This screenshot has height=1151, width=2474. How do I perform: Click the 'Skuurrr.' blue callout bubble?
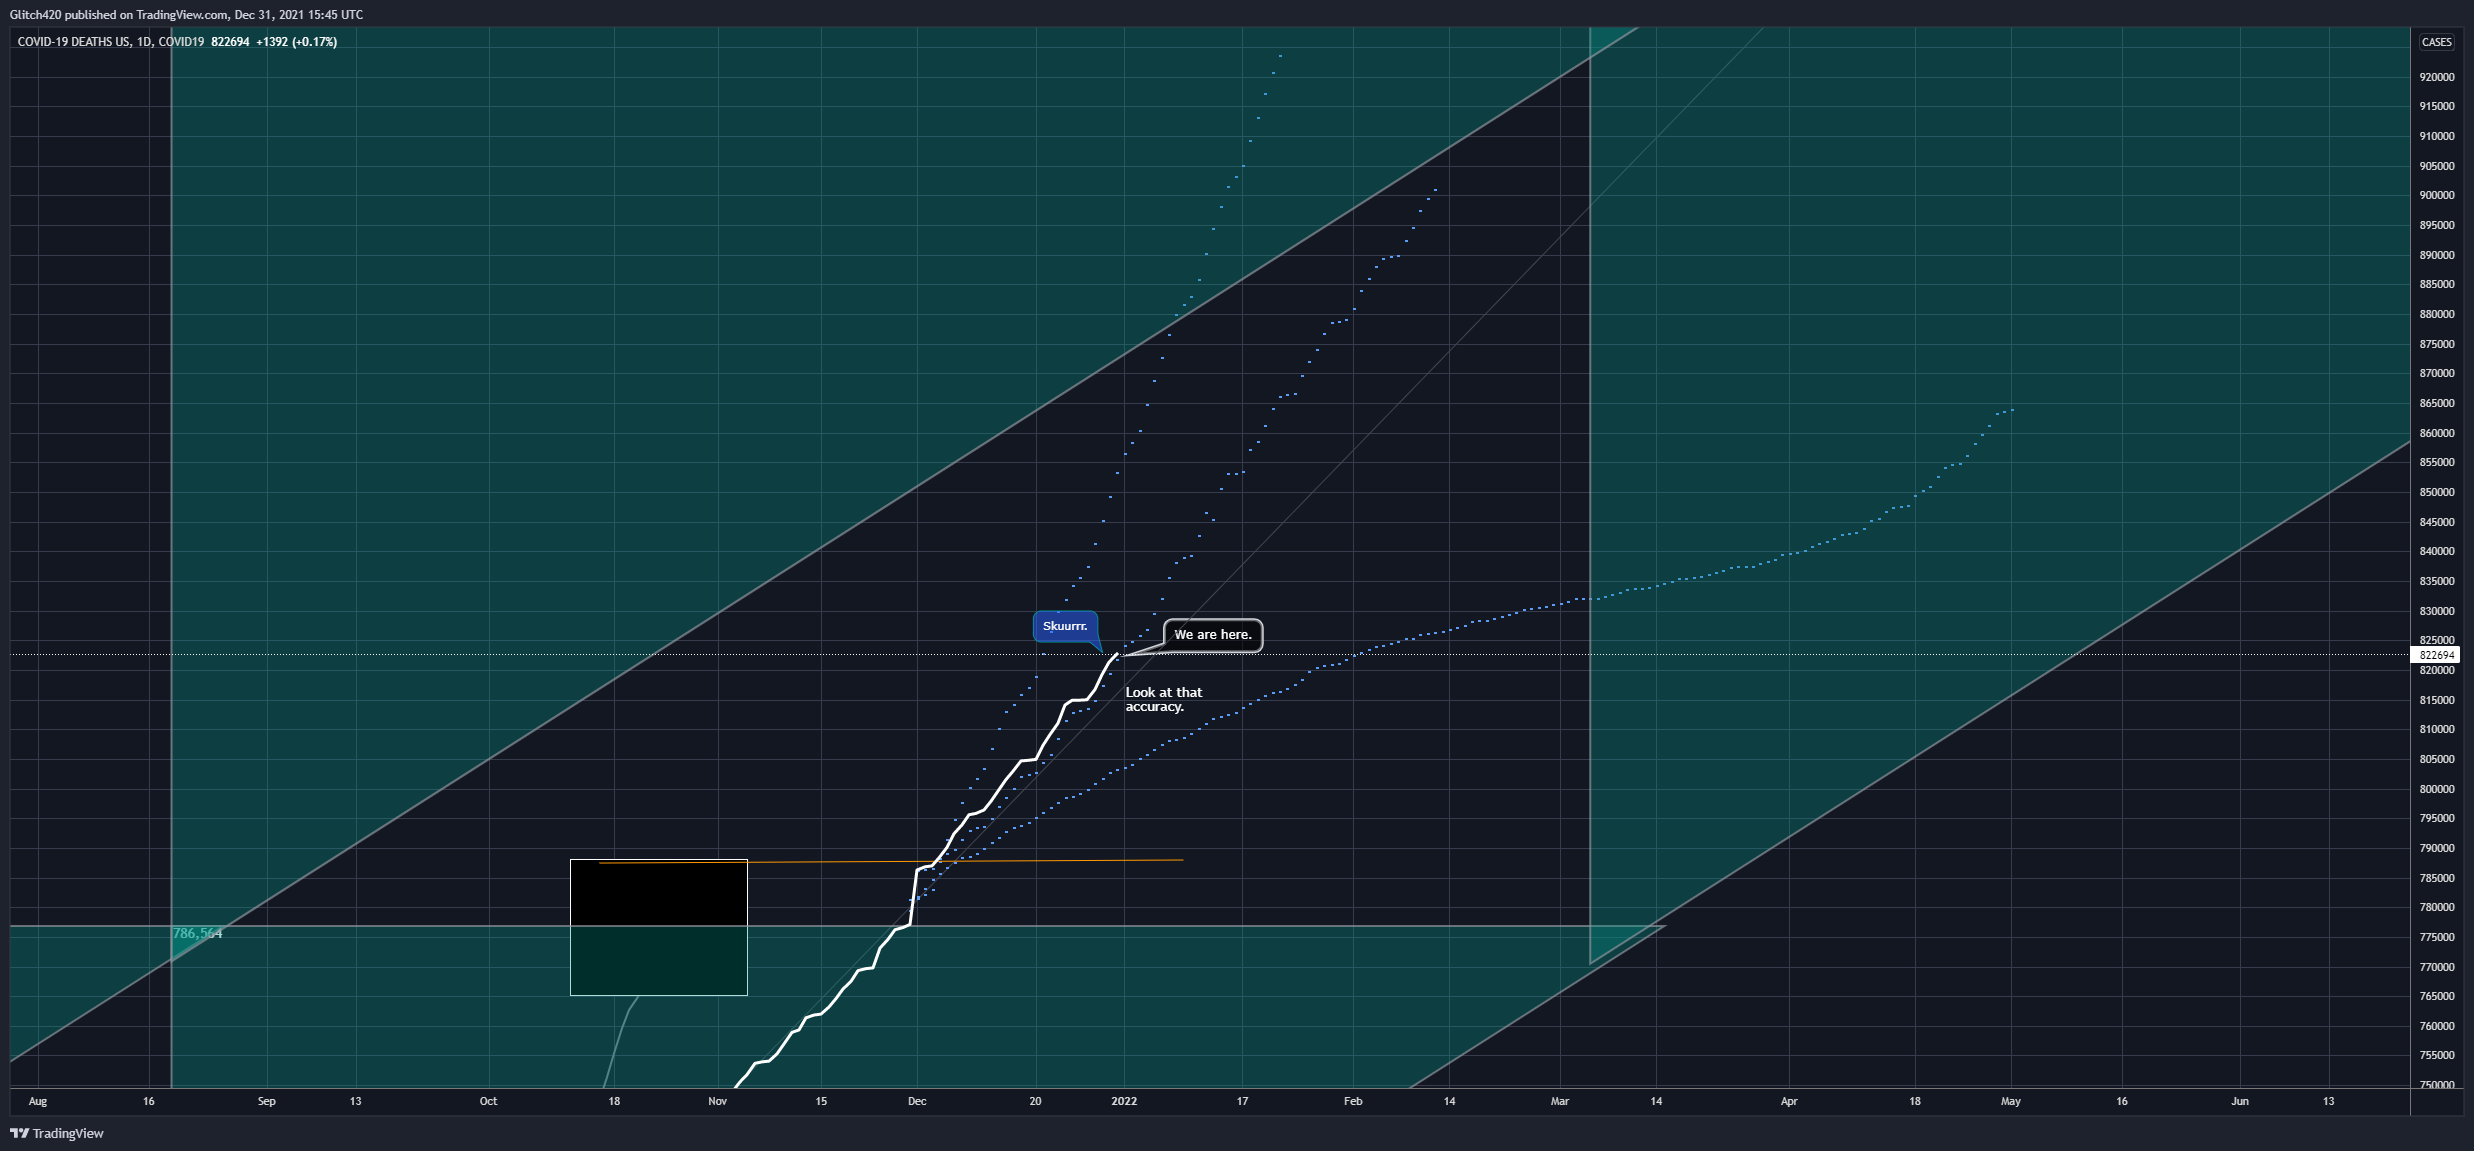tap(1065, 626)
